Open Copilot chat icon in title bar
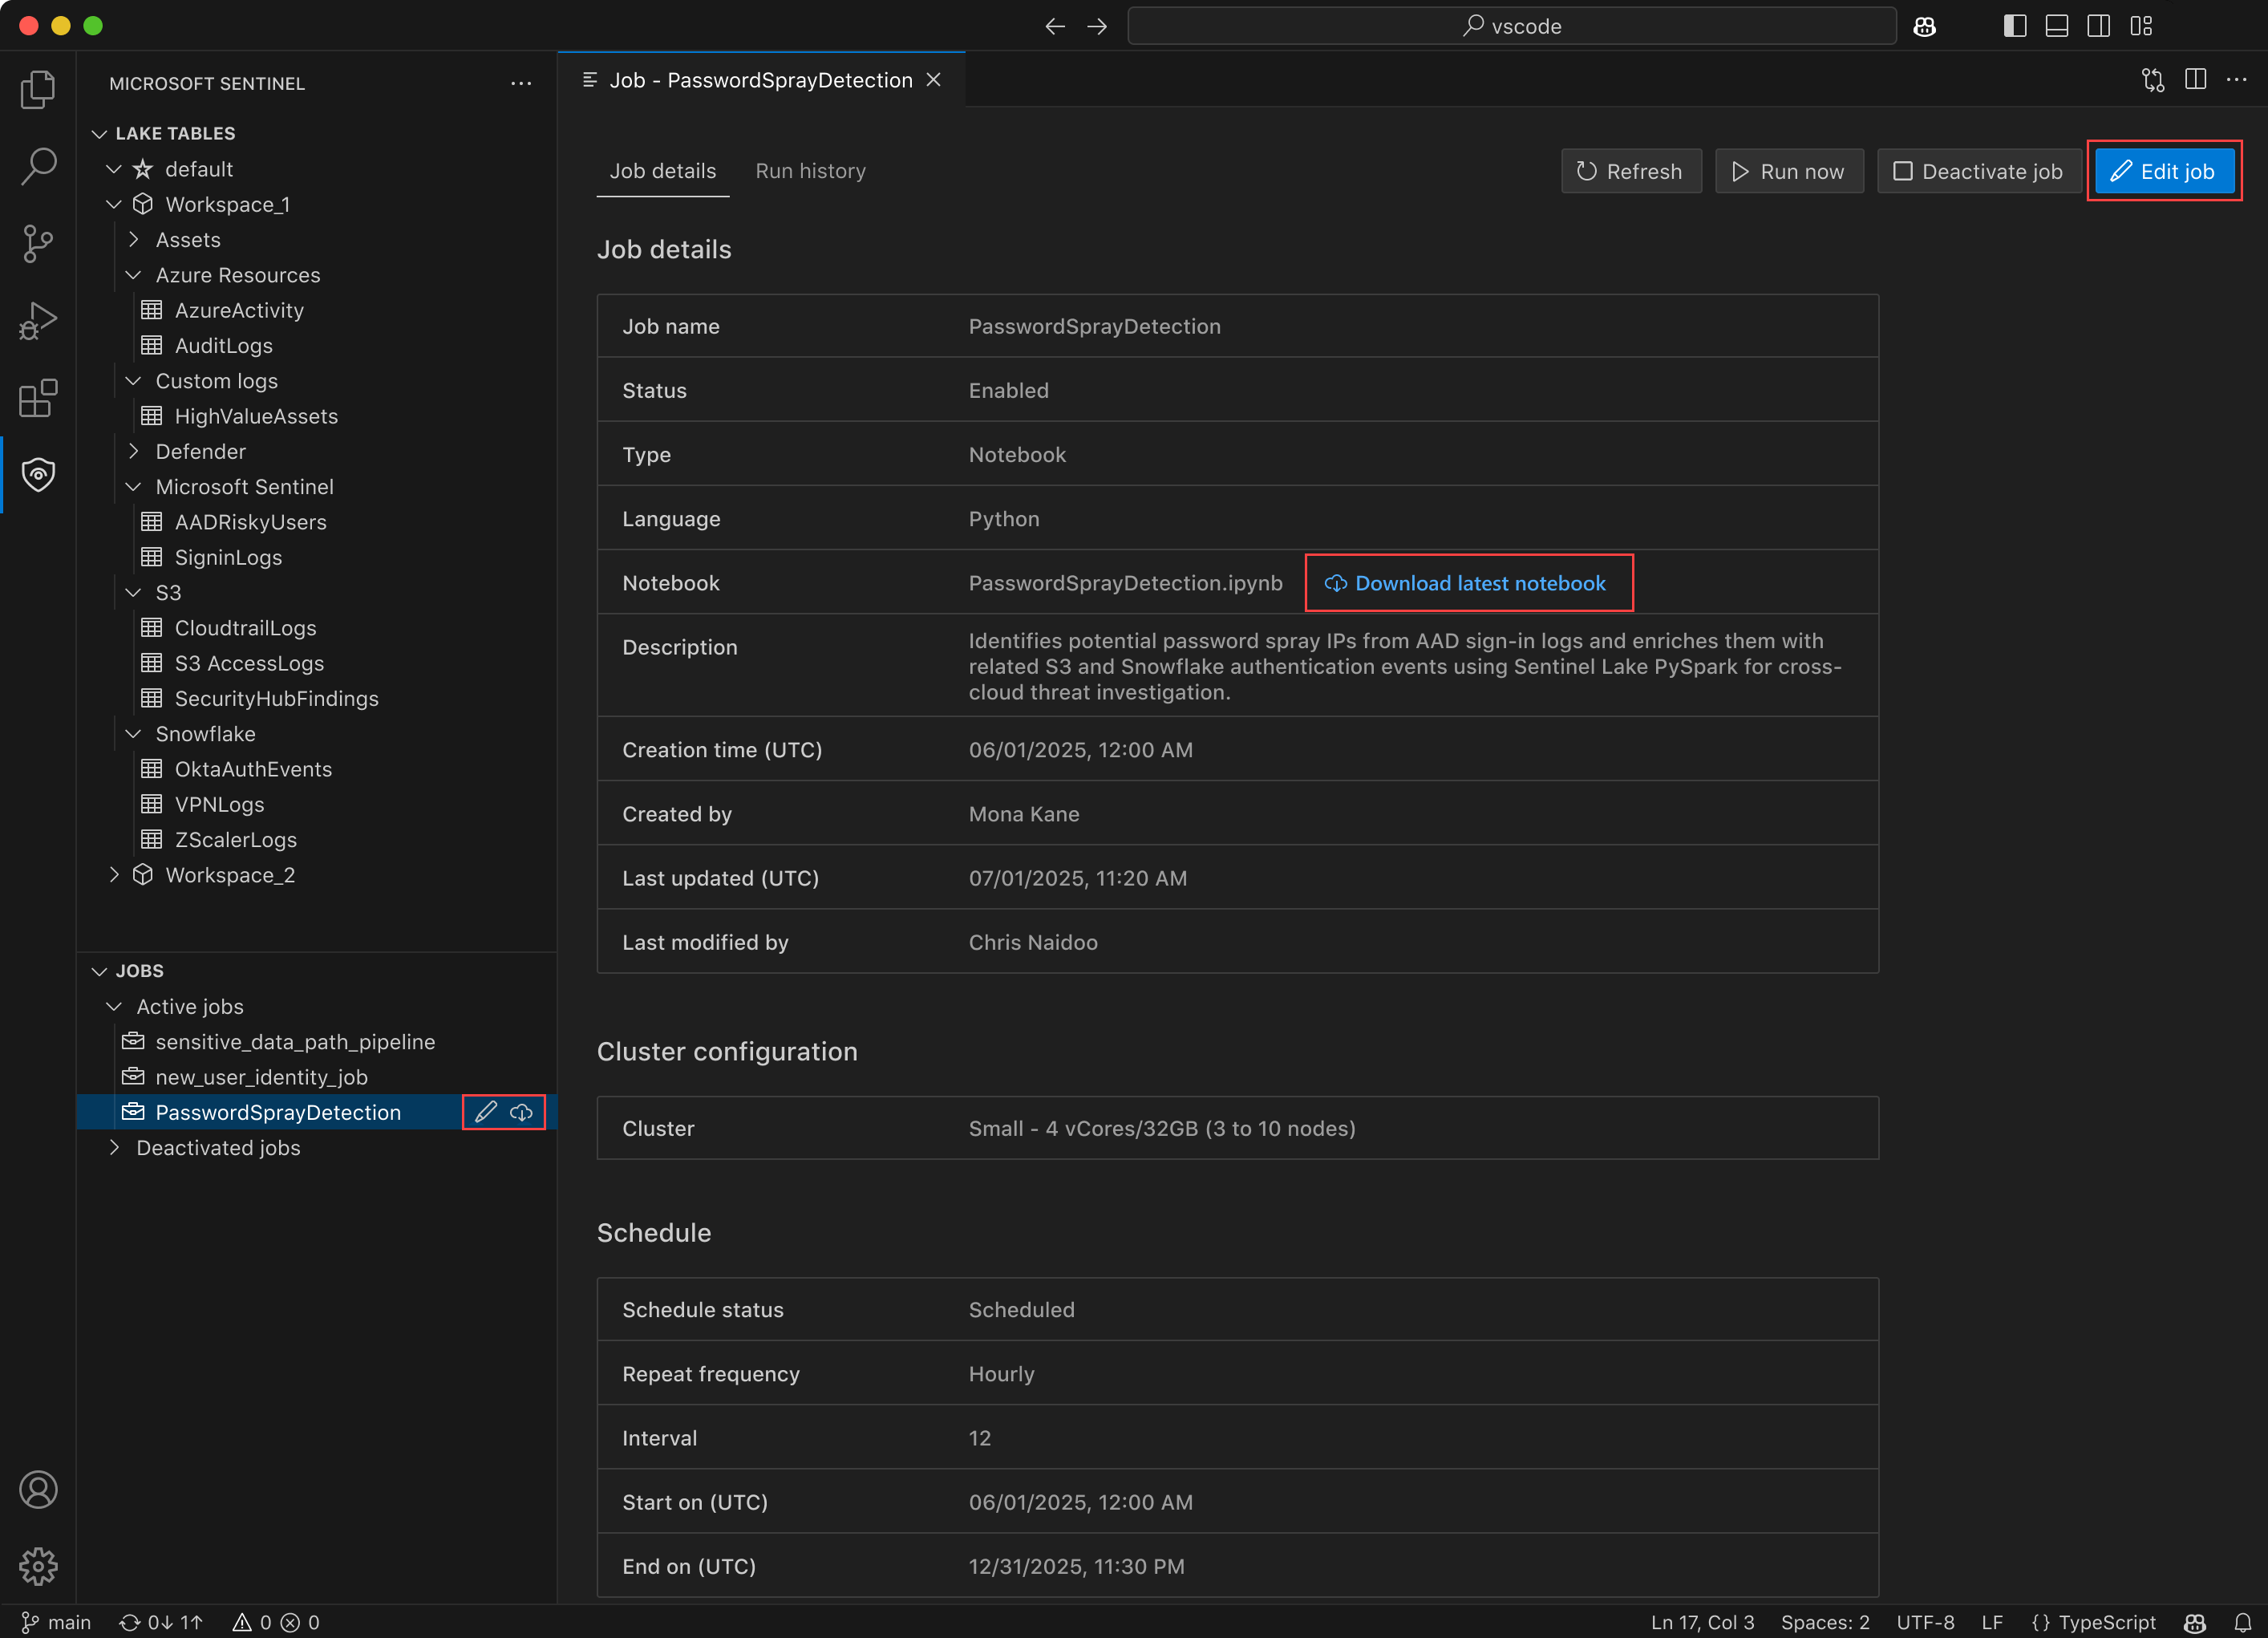Viewport: 2268px width, 1638px height. [x=1924, y=26]
